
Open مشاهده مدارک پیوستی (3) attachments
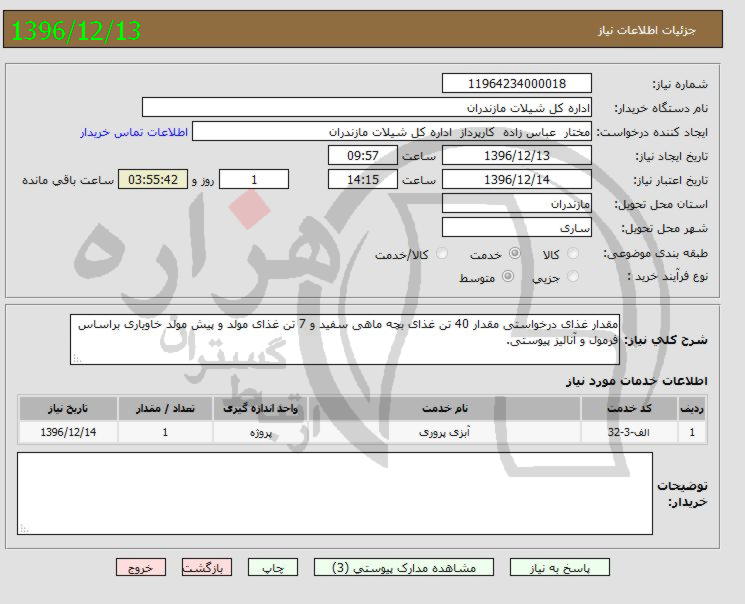click(x=413, y=567)
